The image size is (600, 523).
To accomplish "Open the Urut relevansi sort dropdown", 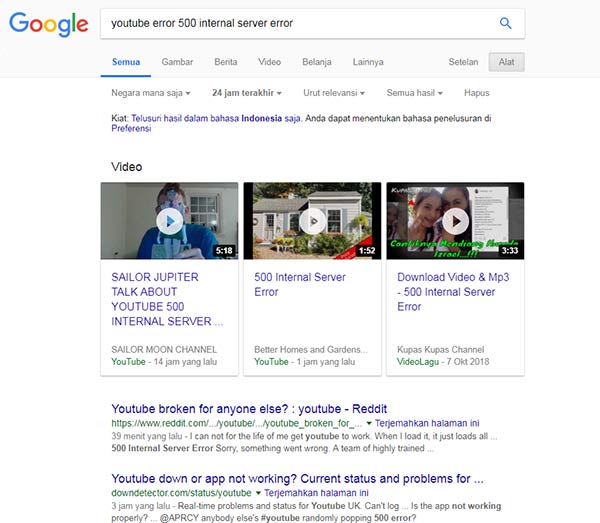I will point(334,93).
